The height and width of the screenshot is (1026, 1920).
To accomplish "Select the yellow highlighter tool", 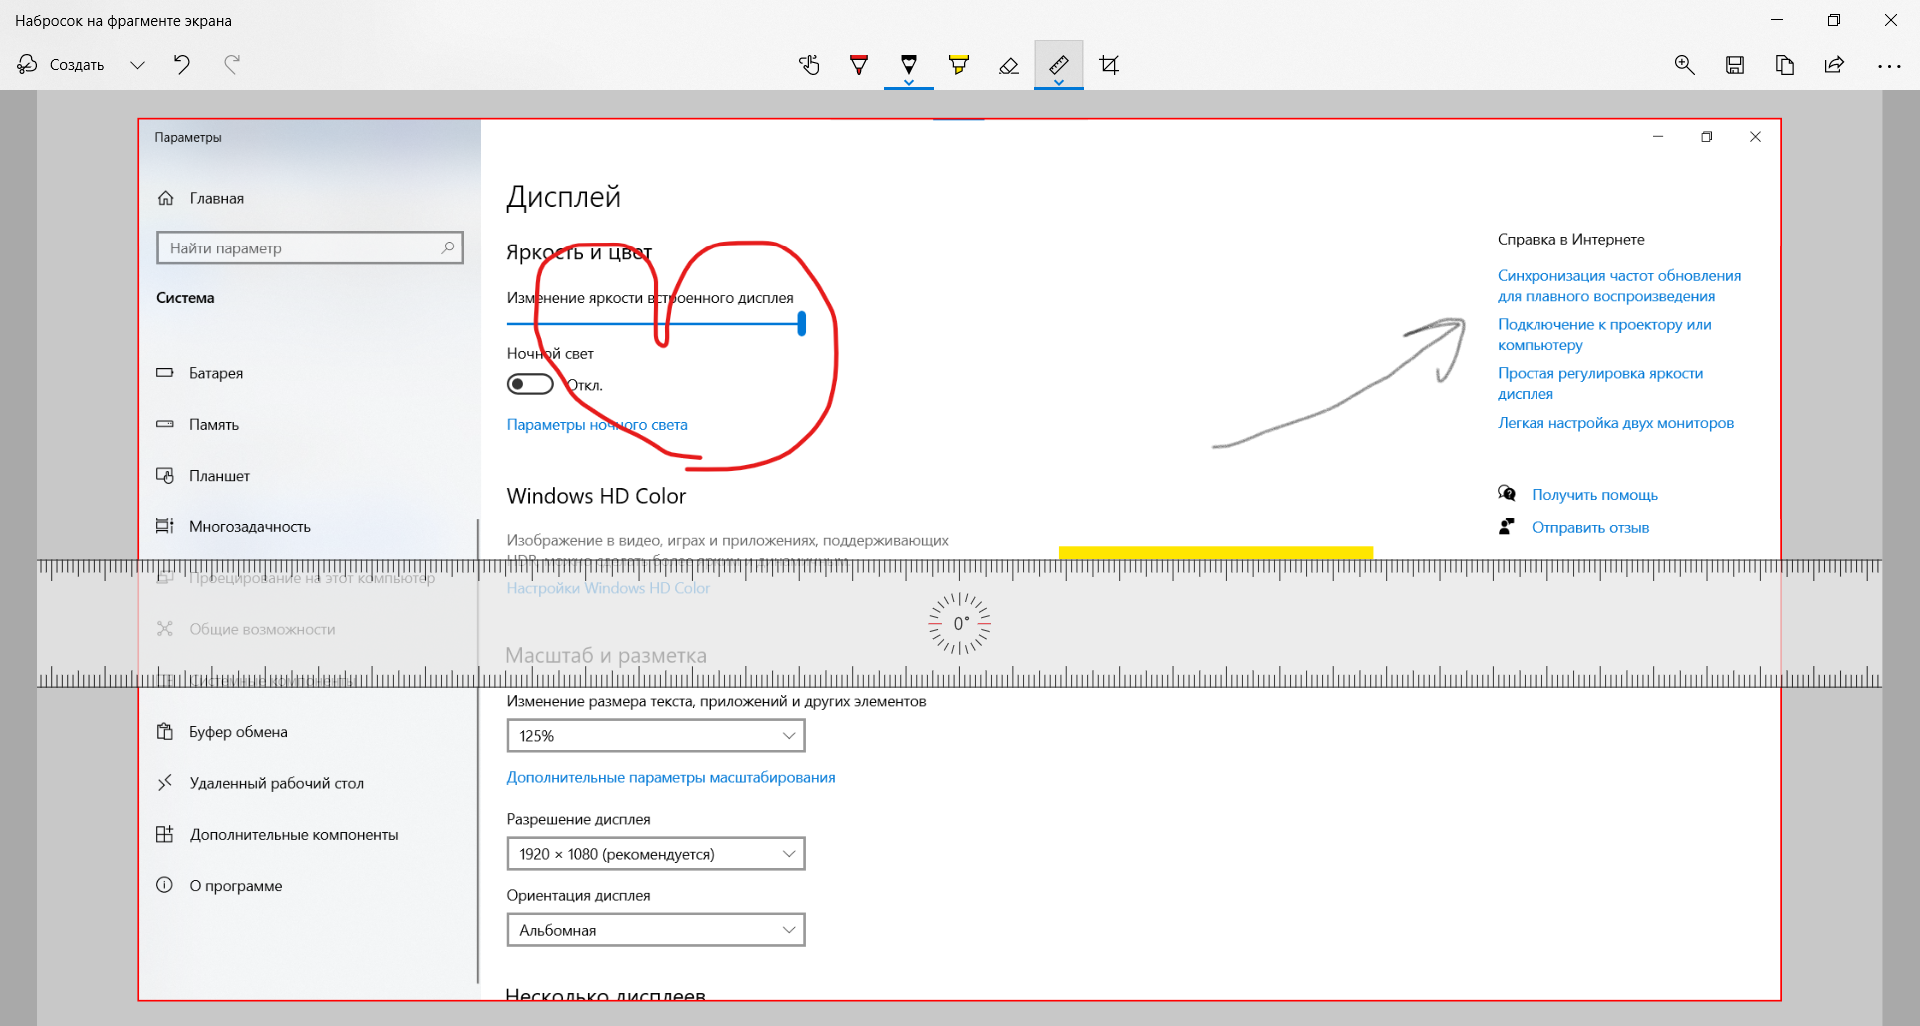I will pyautogui.click(x=959, y=65).
